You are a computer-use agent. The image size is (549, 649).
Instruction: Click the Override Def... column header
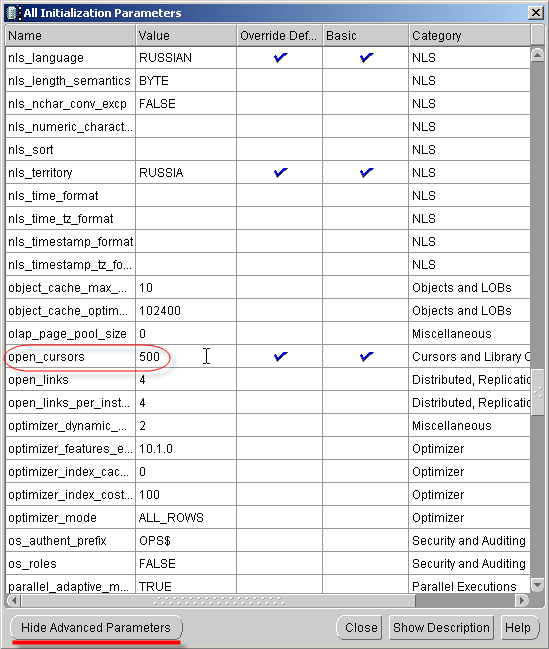[279, 36]
